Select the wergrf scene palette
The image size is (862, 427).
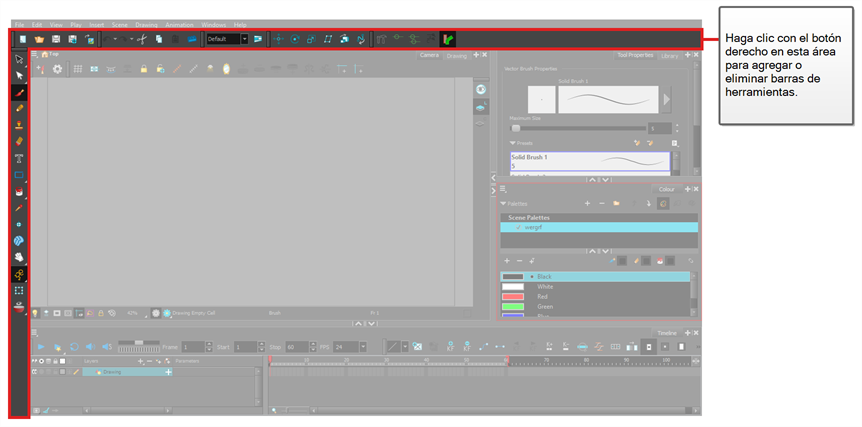pos(599,227)
